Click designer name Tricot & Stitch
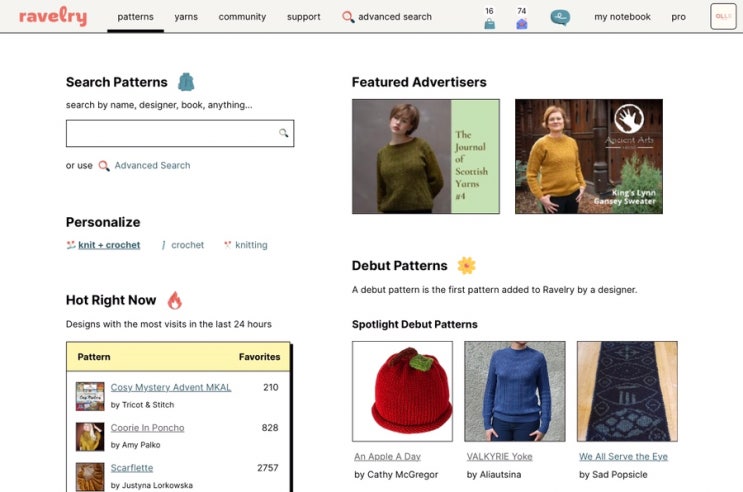This screenshot has height=492, width=743. [x=148, y=405]
